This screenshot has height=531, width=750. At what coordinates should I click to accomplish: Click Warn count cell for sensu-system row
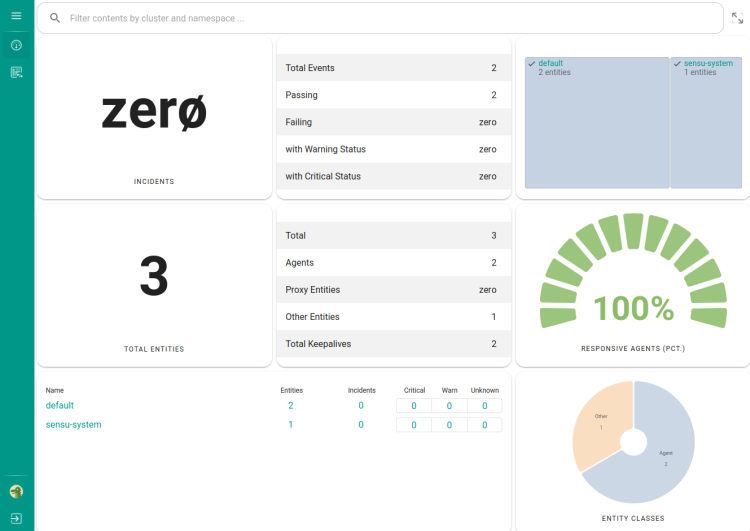pyautogui.click(x=449, y=425)
